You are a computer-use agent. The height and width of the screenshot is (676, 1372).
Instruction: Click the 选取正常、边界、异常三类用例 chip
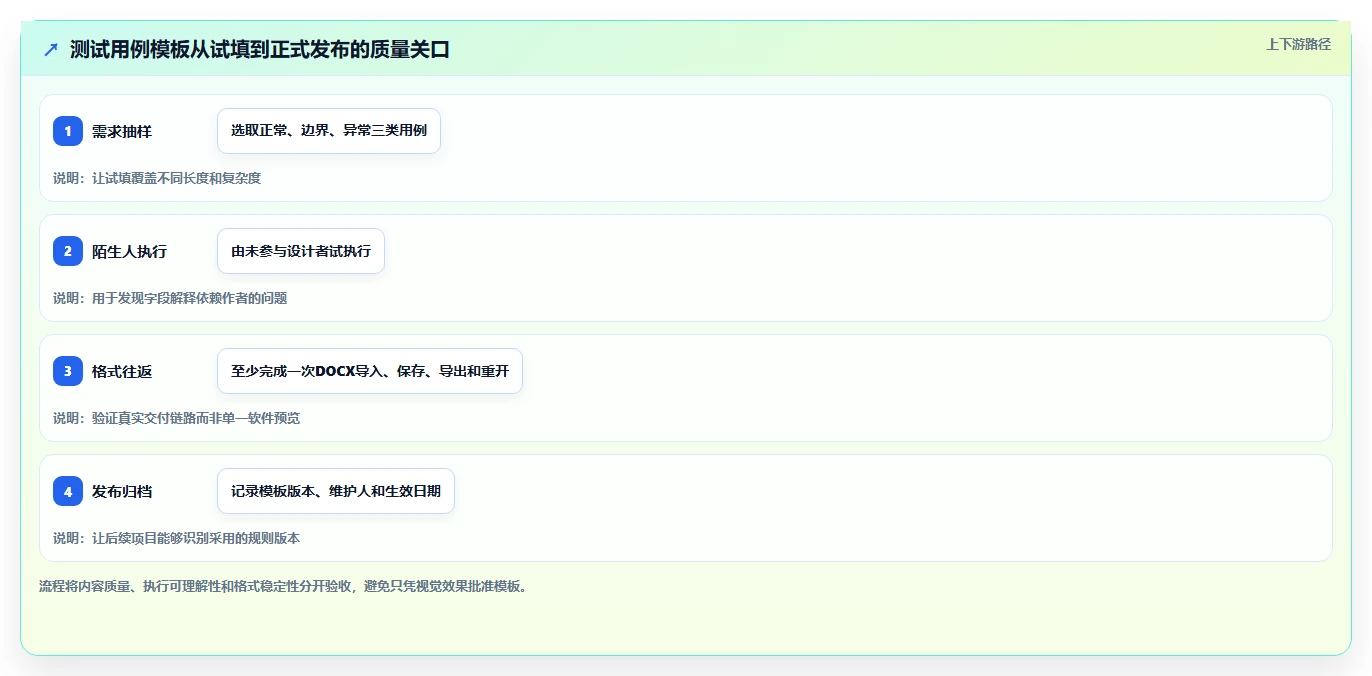point(329,131)
